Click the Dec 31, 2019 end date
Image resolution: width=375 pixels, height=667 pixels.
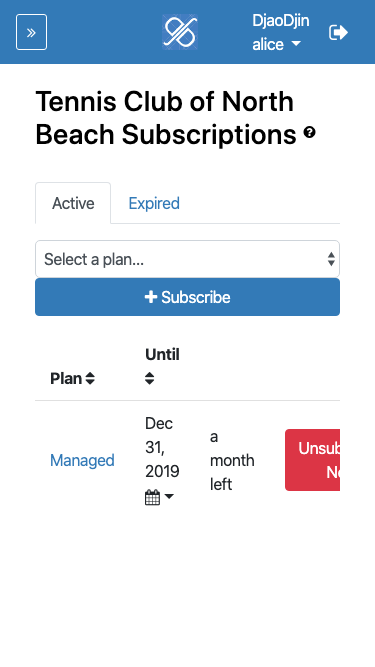(x=162, y=448)
